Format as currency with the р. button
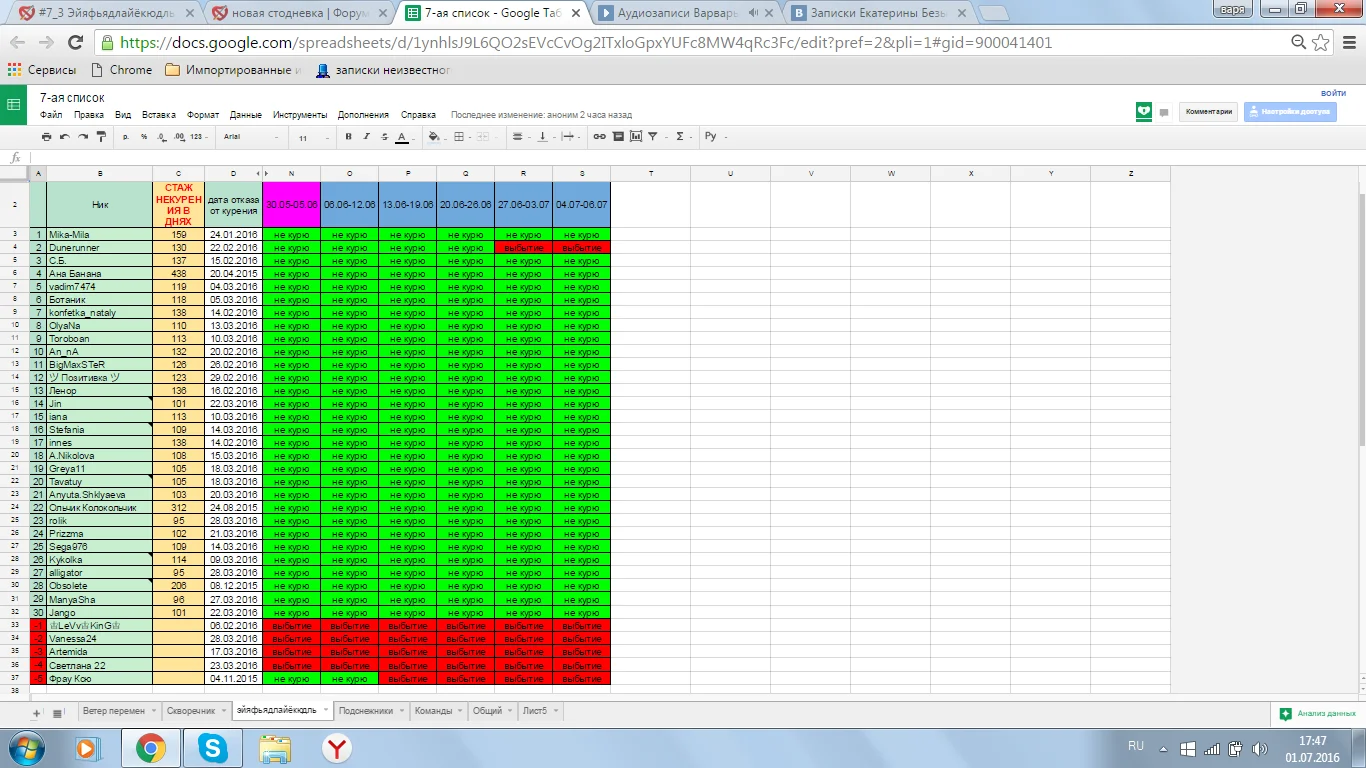Screen dimensions: 1366x768 (x=127, y=136)
